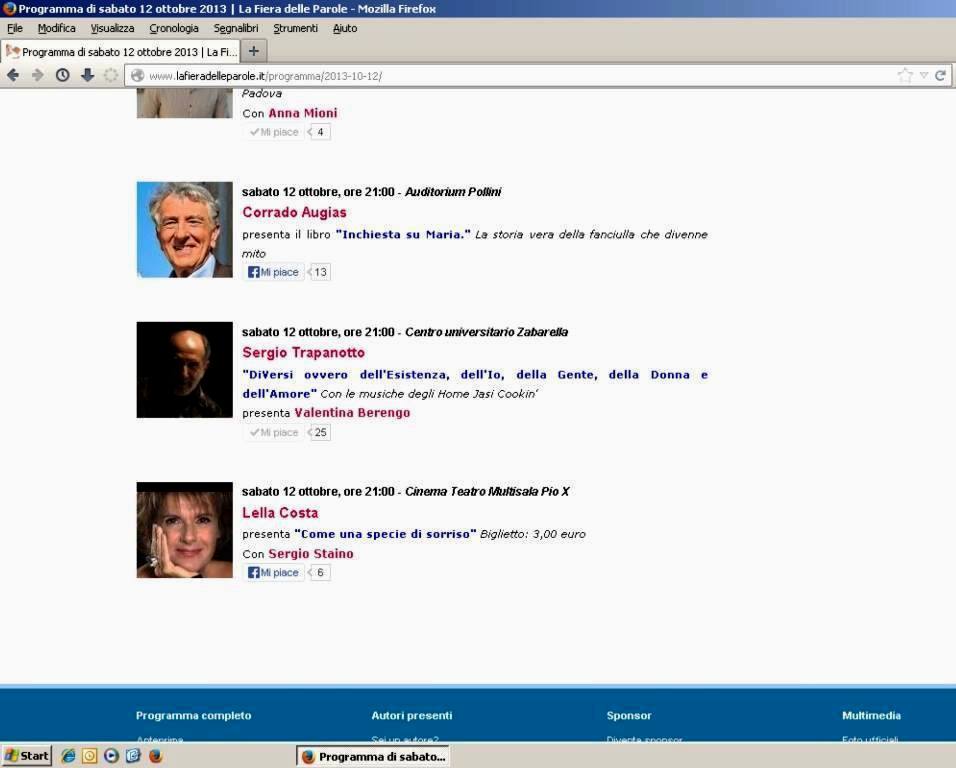
Task: Click Lella Costa's portrait thumbnail
Action: click(x=184, y=530)
